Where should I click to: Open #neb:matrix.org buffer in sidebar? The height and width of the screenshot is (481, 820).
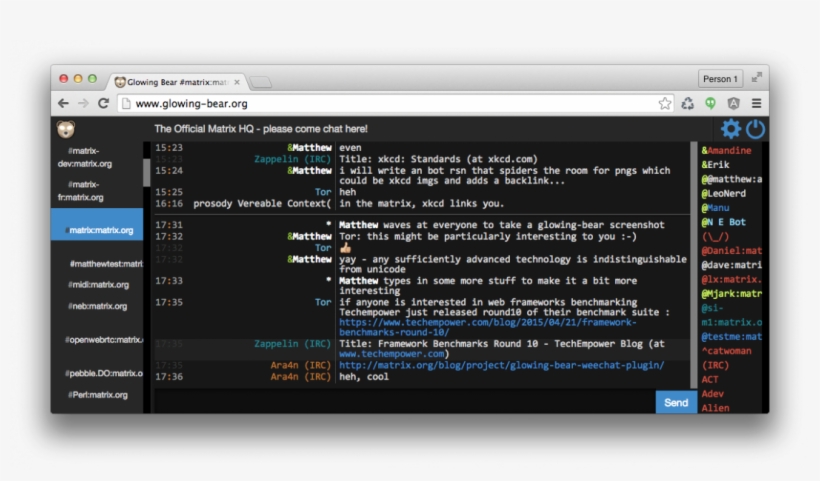click(x=98, y=306)
